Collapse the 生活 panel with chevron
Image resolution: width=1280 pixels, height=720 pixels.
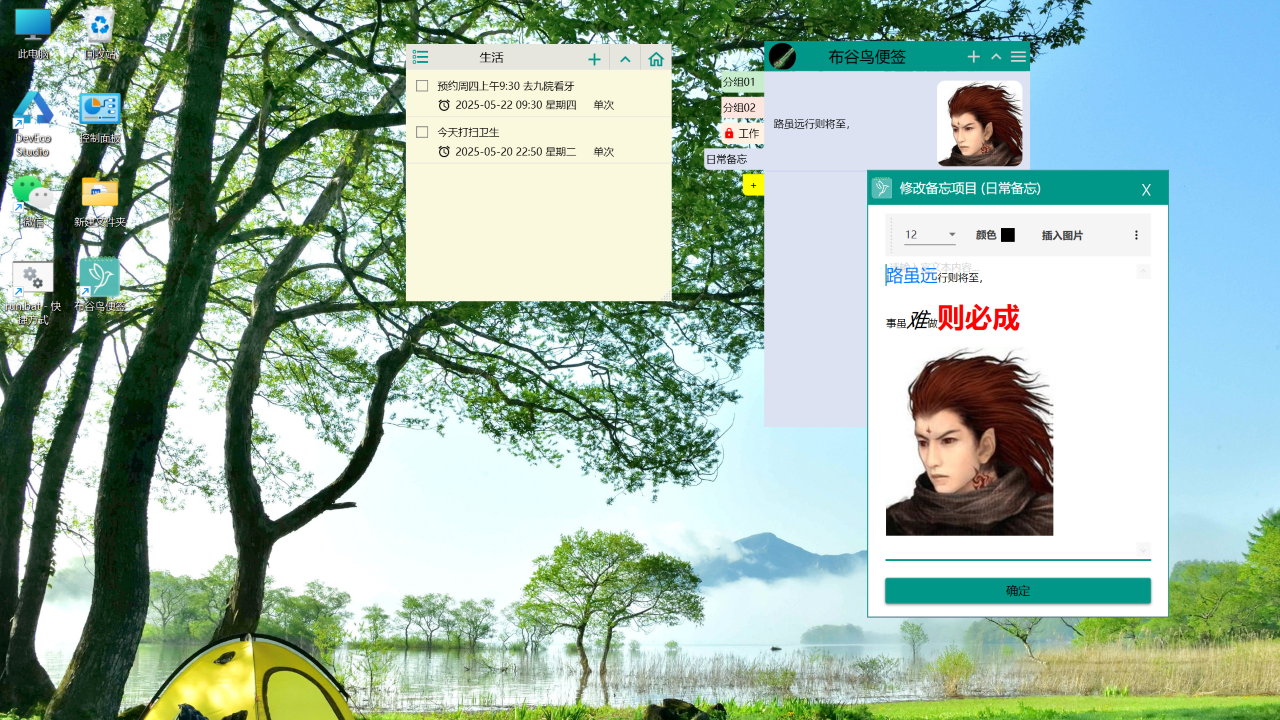(625, 59)
